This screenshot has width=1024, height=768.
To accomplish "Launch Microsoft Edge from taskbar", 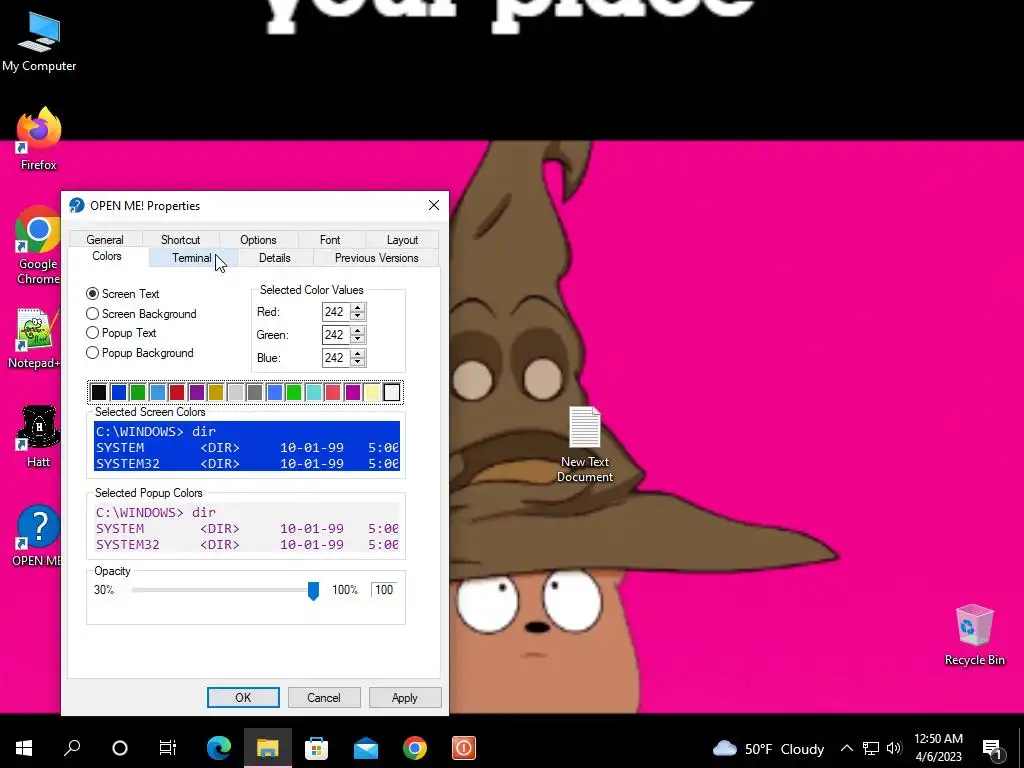I will tap(219, 748).
